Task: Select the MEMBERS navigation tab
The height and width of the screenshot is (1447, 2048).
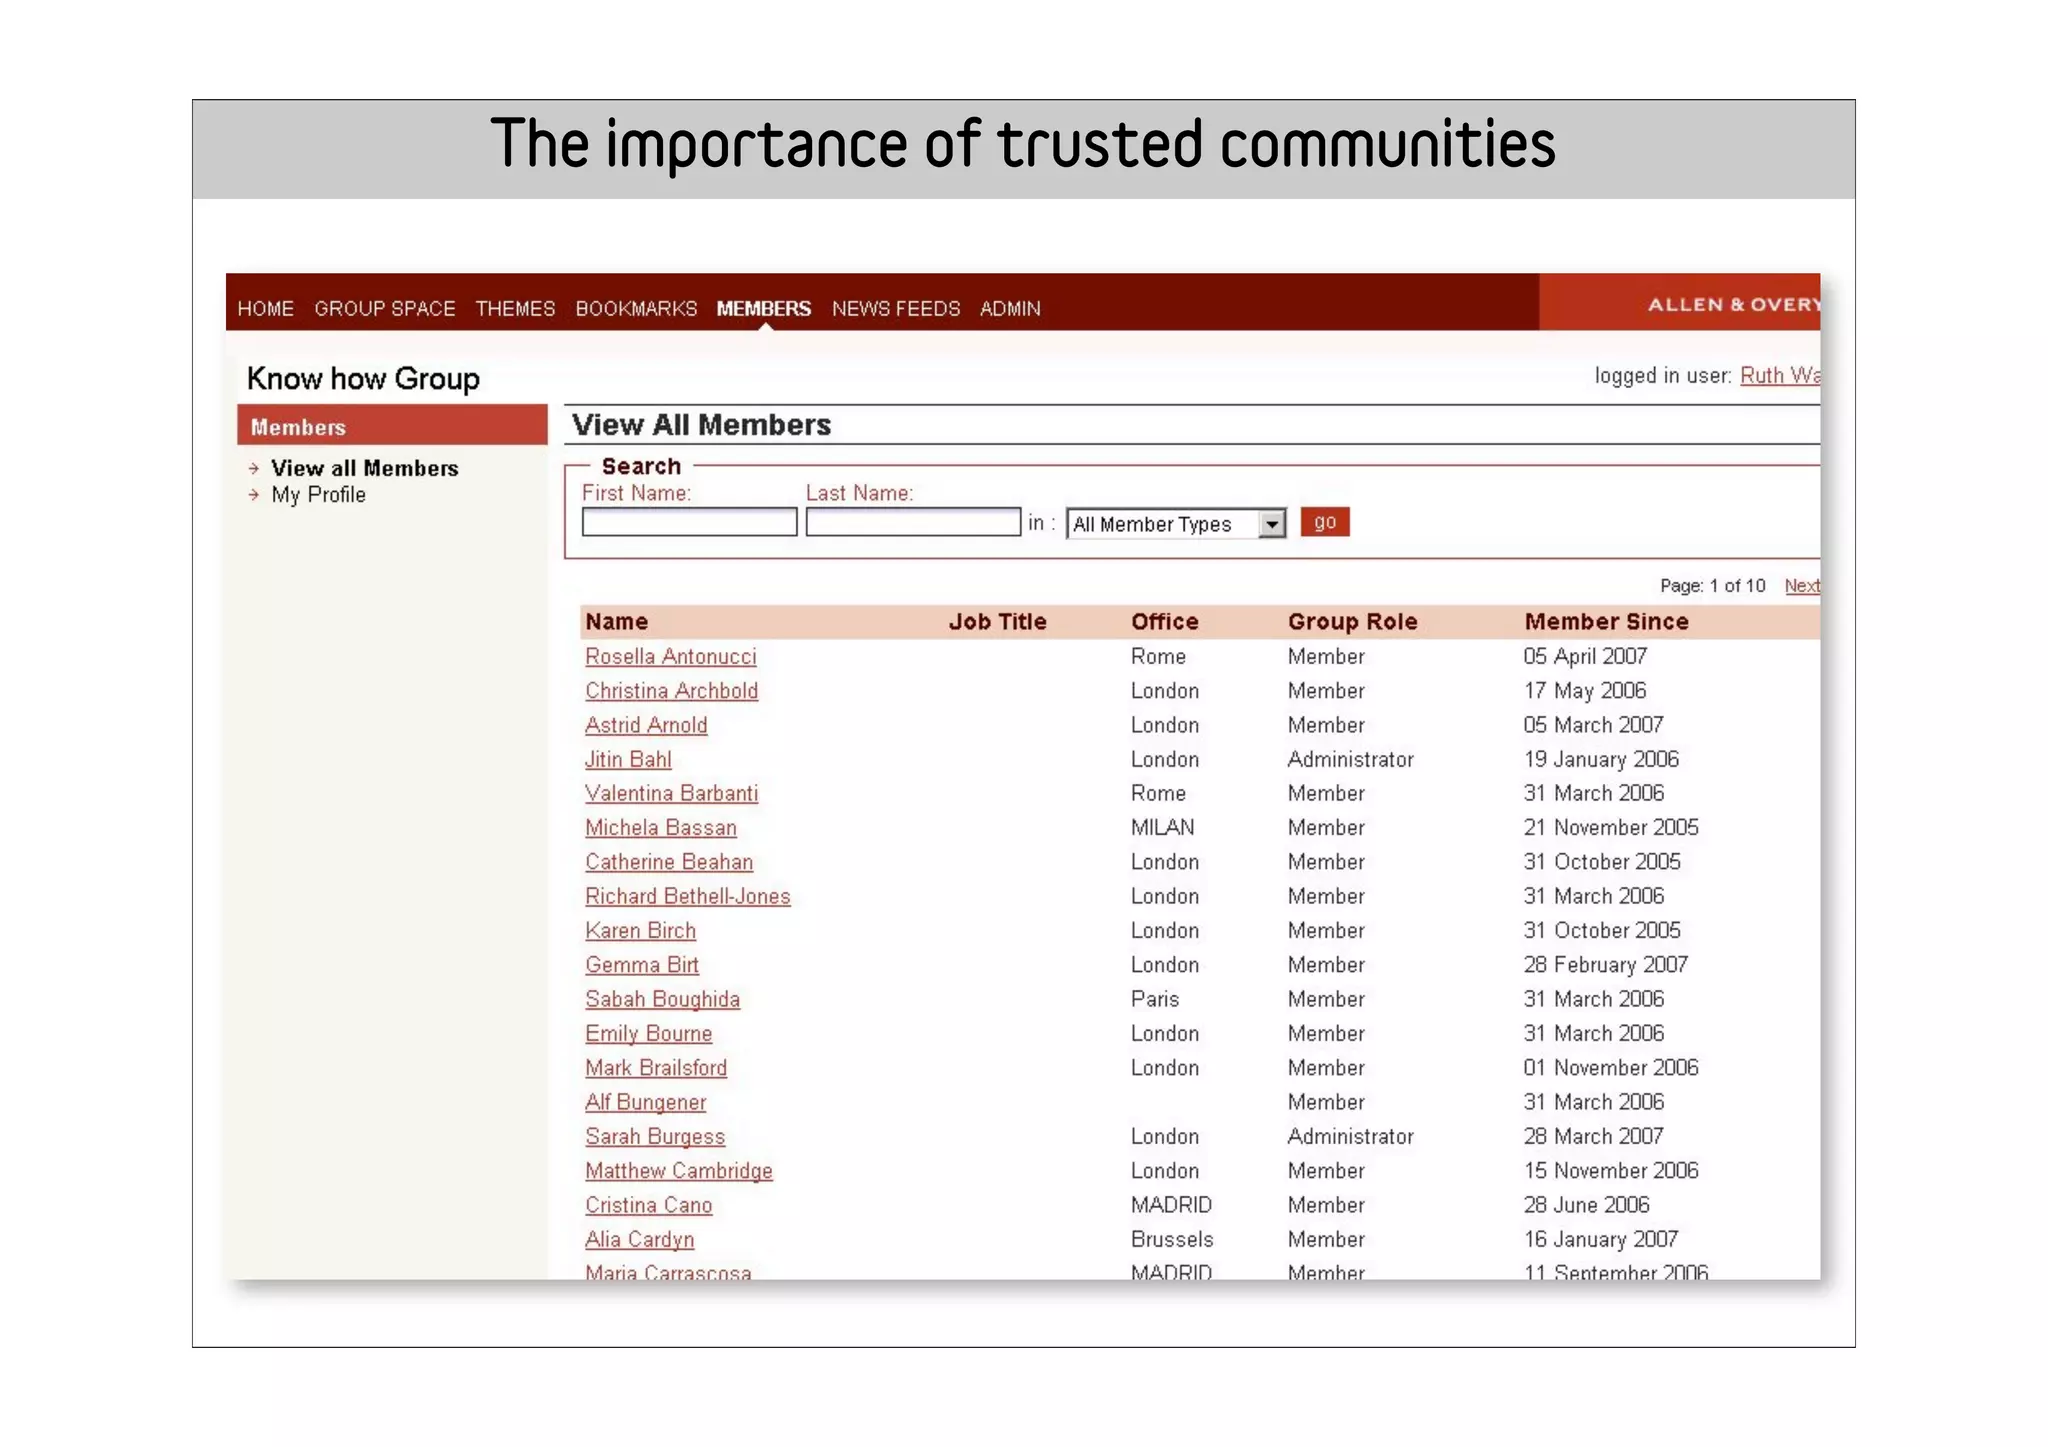Action: click(x=764, y=309)
